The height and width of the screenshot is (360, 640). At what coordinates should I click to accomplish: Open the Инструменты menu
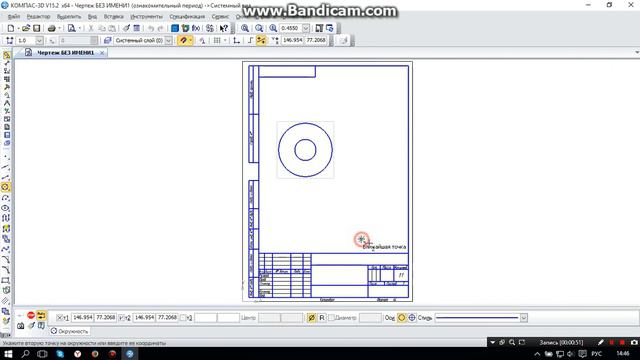(x=147, y=16)
